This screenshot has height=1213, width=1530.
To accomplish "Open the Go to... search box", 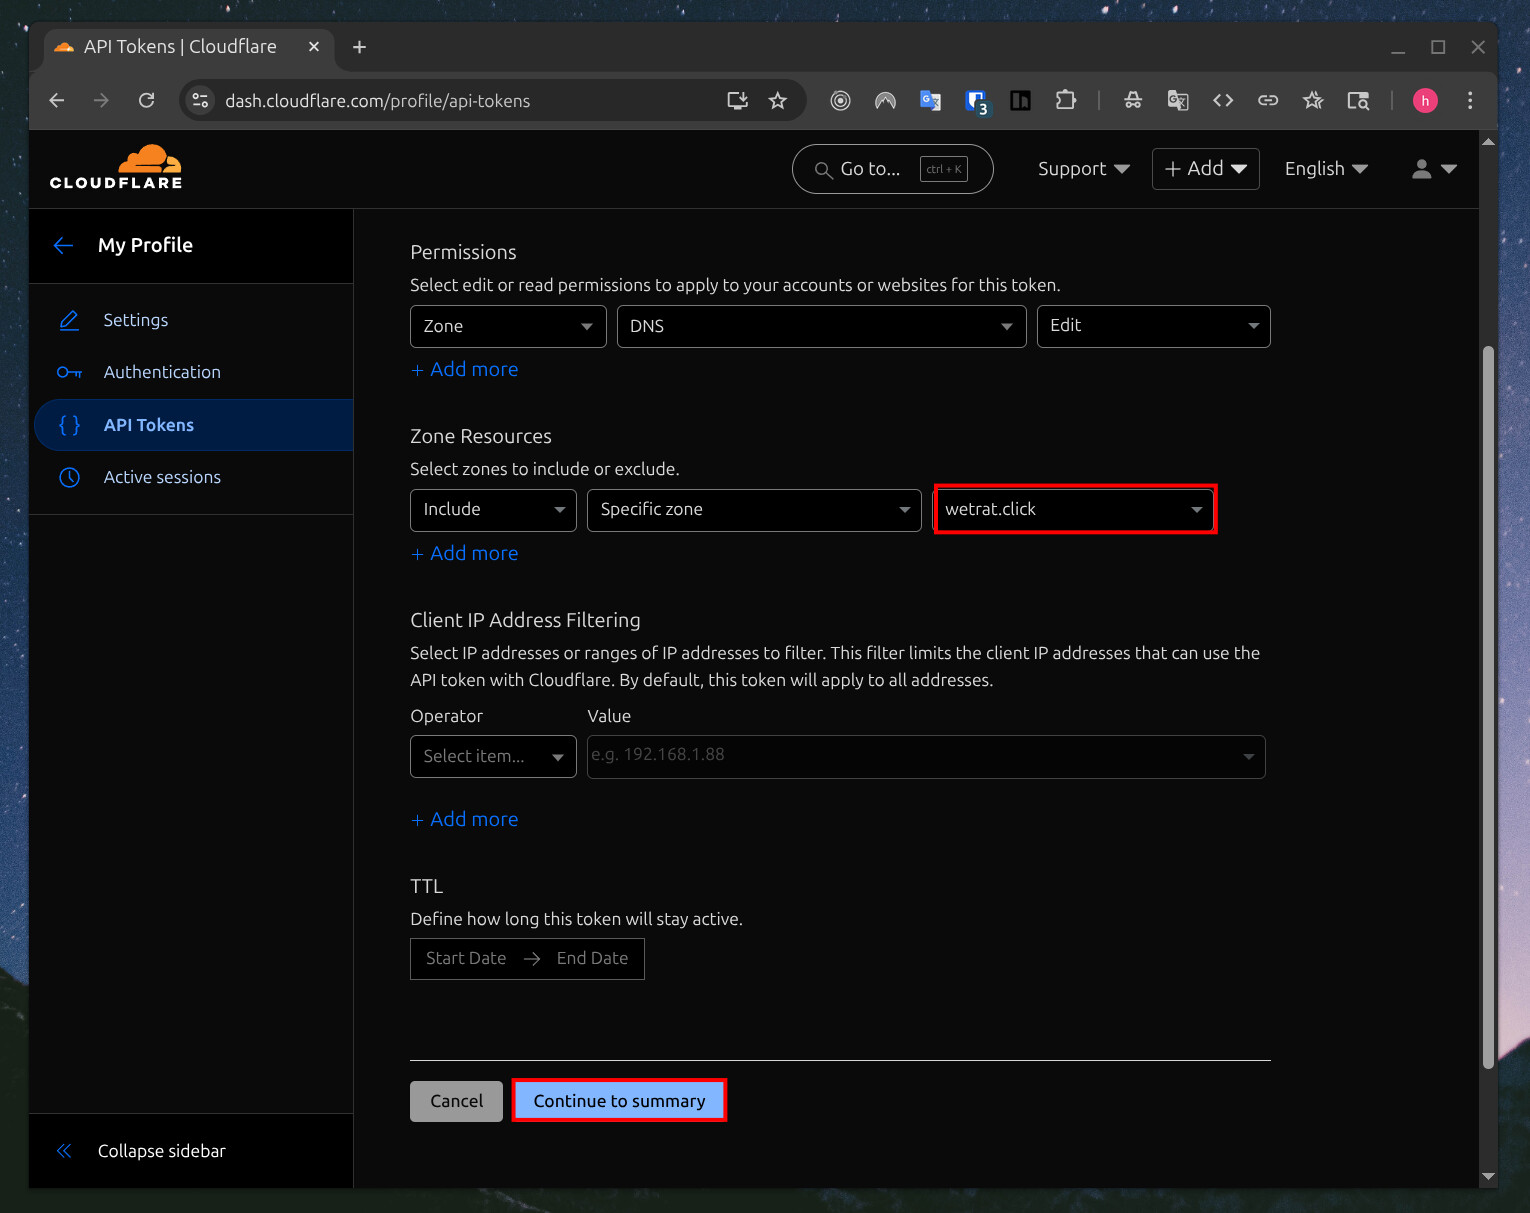I will click(892, 169).
